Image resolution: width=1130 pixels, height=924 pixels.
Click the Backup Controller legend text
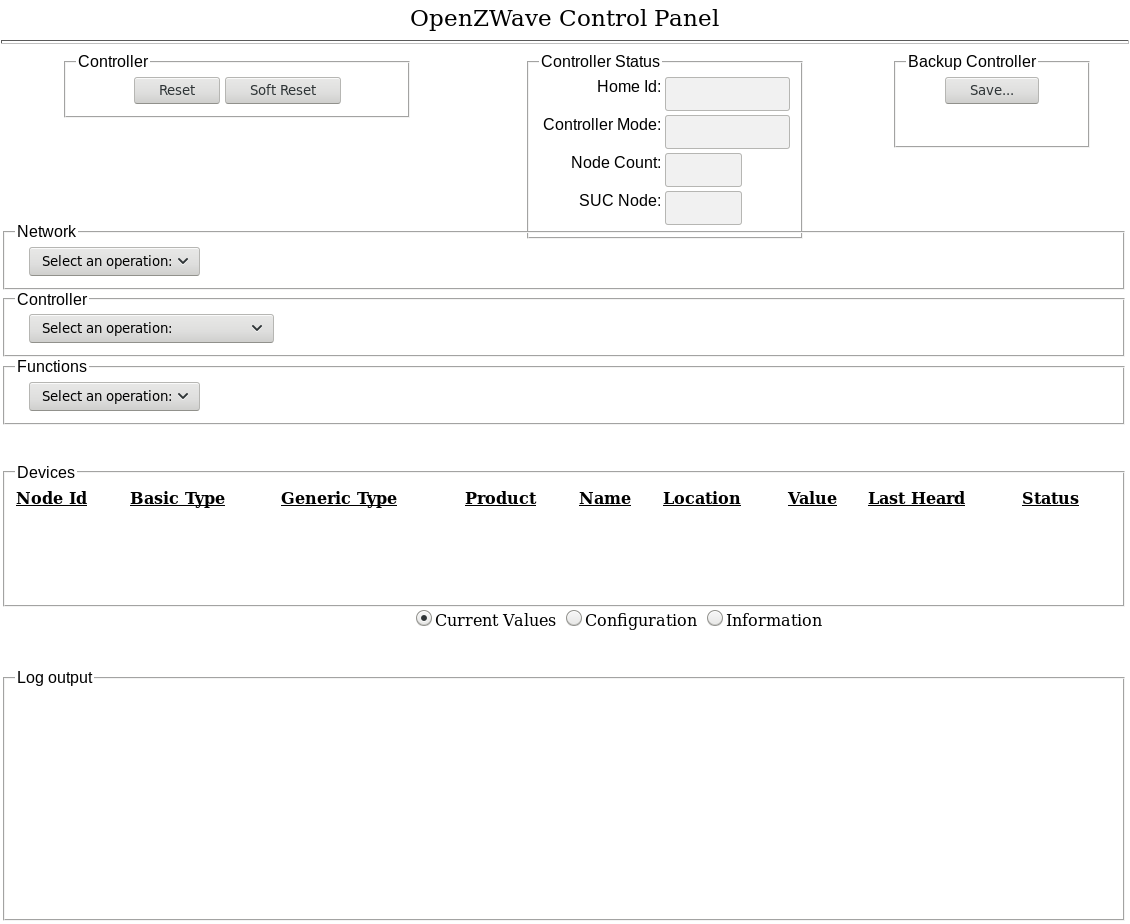click(972, 62)
